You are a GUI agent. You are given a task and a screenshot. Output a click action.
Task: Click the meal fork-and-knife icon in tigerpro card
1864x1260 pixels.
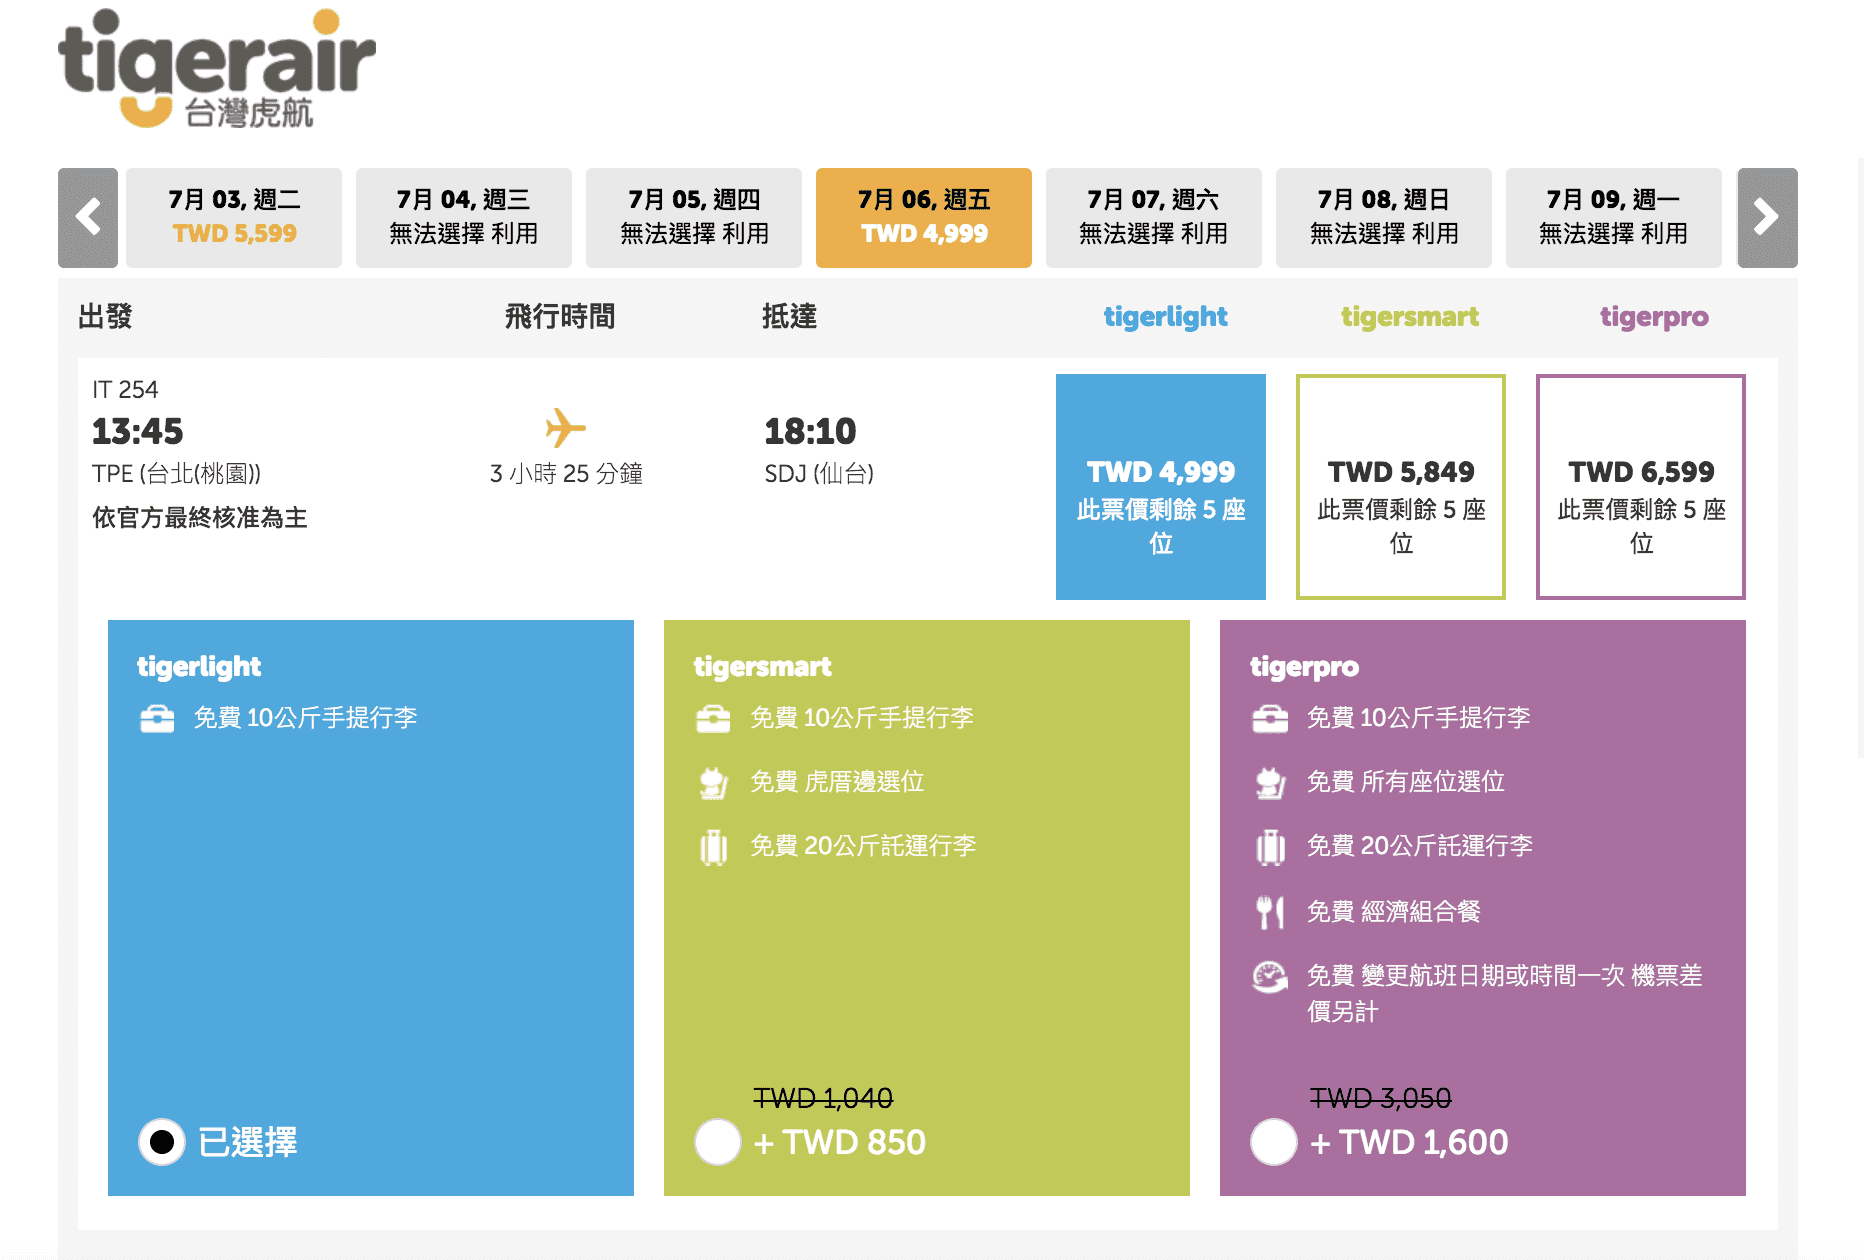coord(1270,912)
